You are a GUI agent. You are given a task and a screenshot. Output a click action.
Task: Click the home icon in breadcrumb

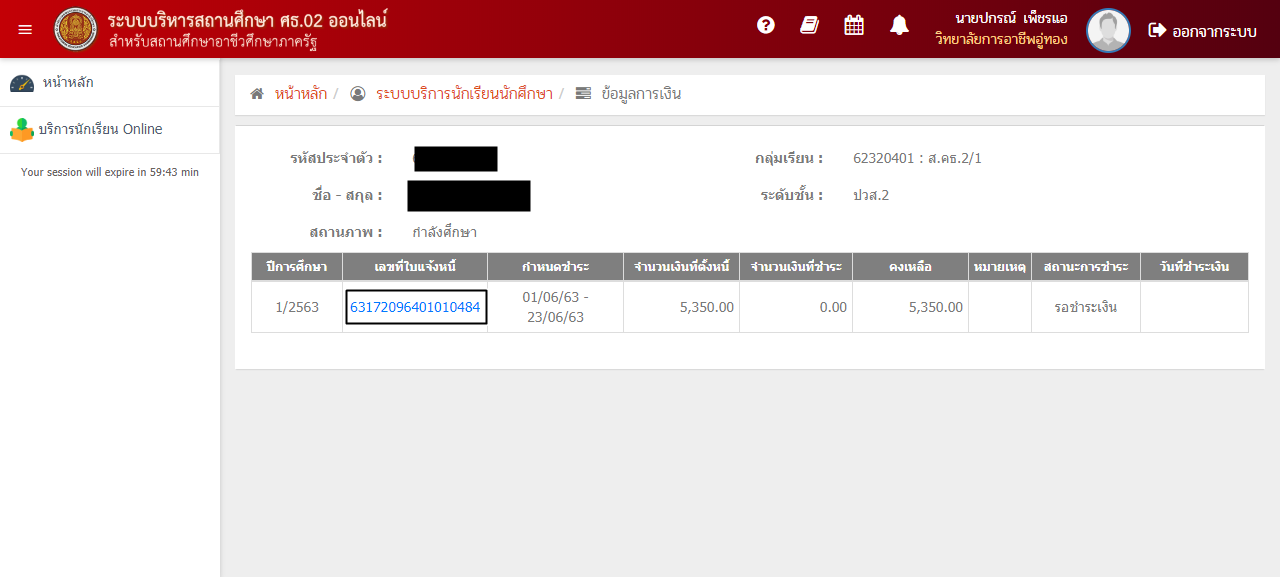point(257,94)
